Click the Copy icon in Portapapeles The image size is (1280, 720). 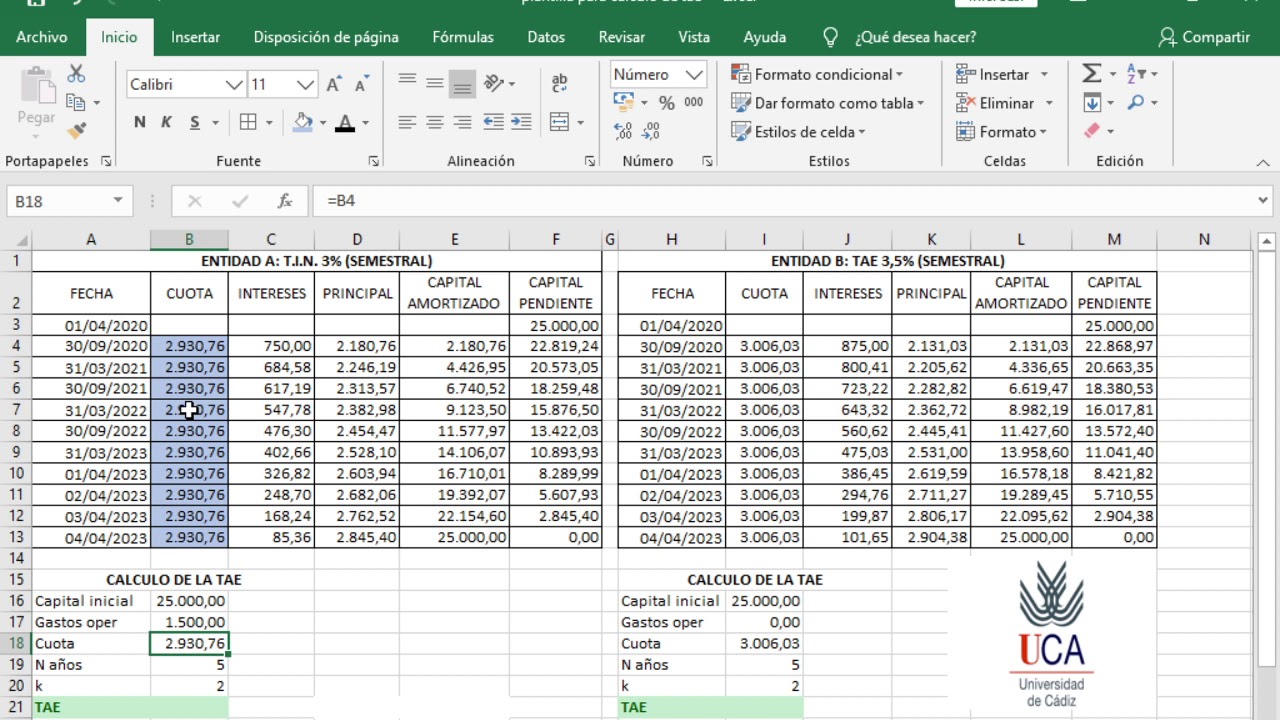[76, 102]
